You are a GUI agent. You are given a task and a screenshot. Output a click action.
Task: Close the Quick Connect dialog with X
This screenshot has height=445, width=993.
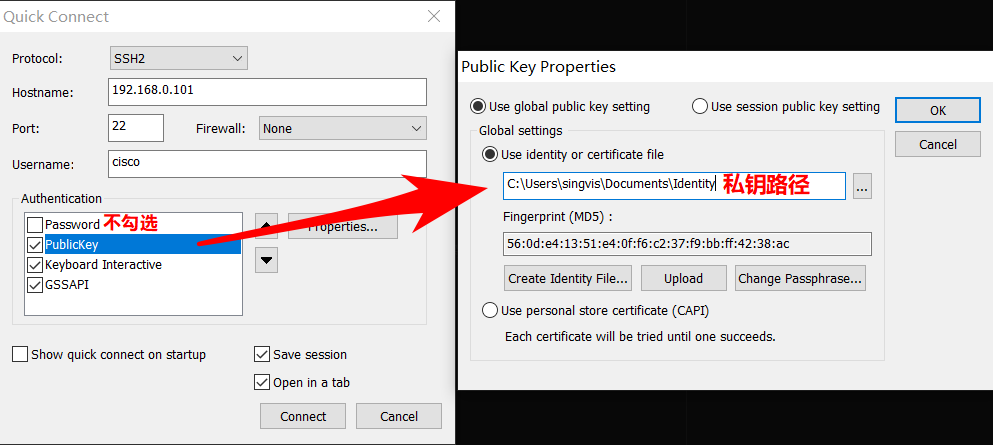point(433,16)
